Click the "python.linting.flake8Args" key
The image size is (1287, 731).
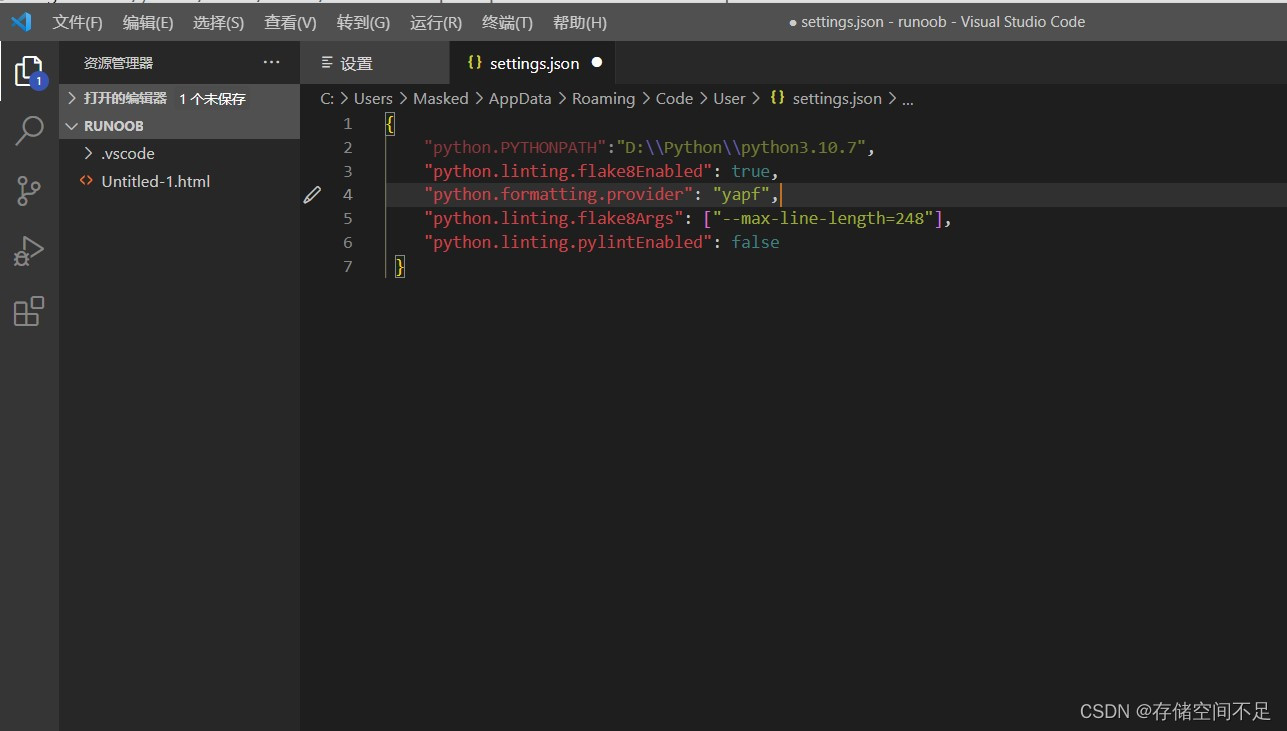pos(553,219)
